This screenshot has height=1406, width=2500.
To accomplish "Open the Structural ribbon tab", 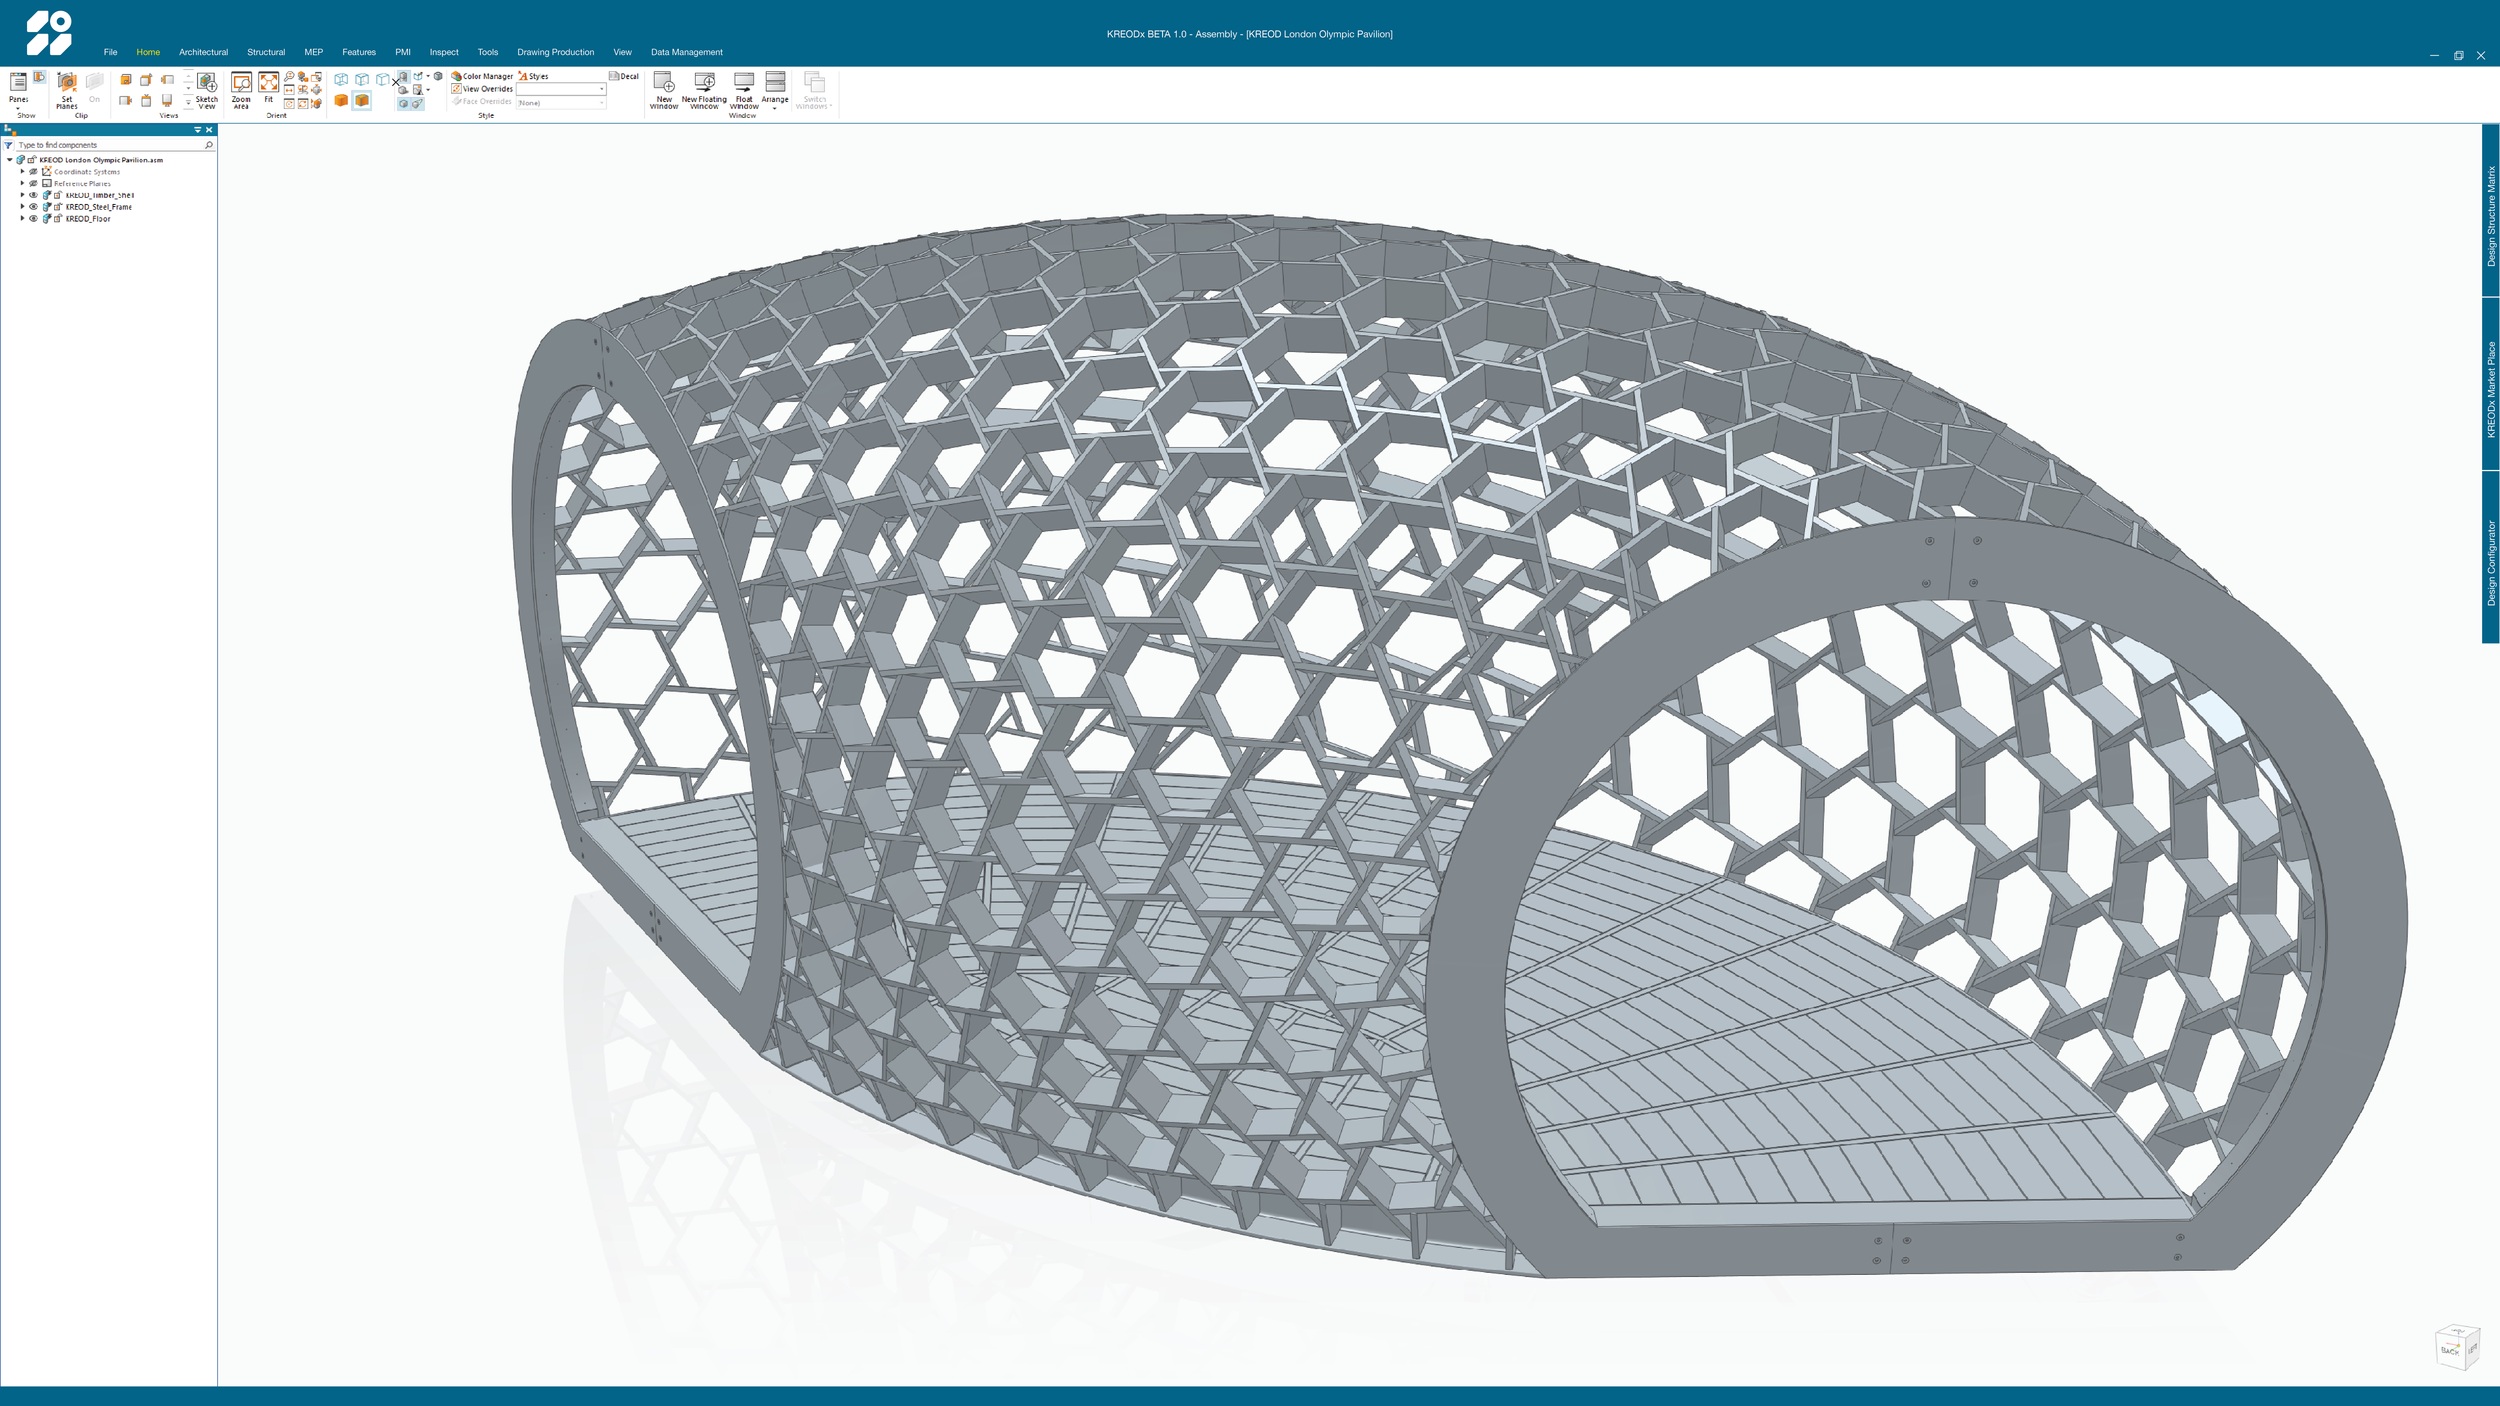I will [266, 52].
